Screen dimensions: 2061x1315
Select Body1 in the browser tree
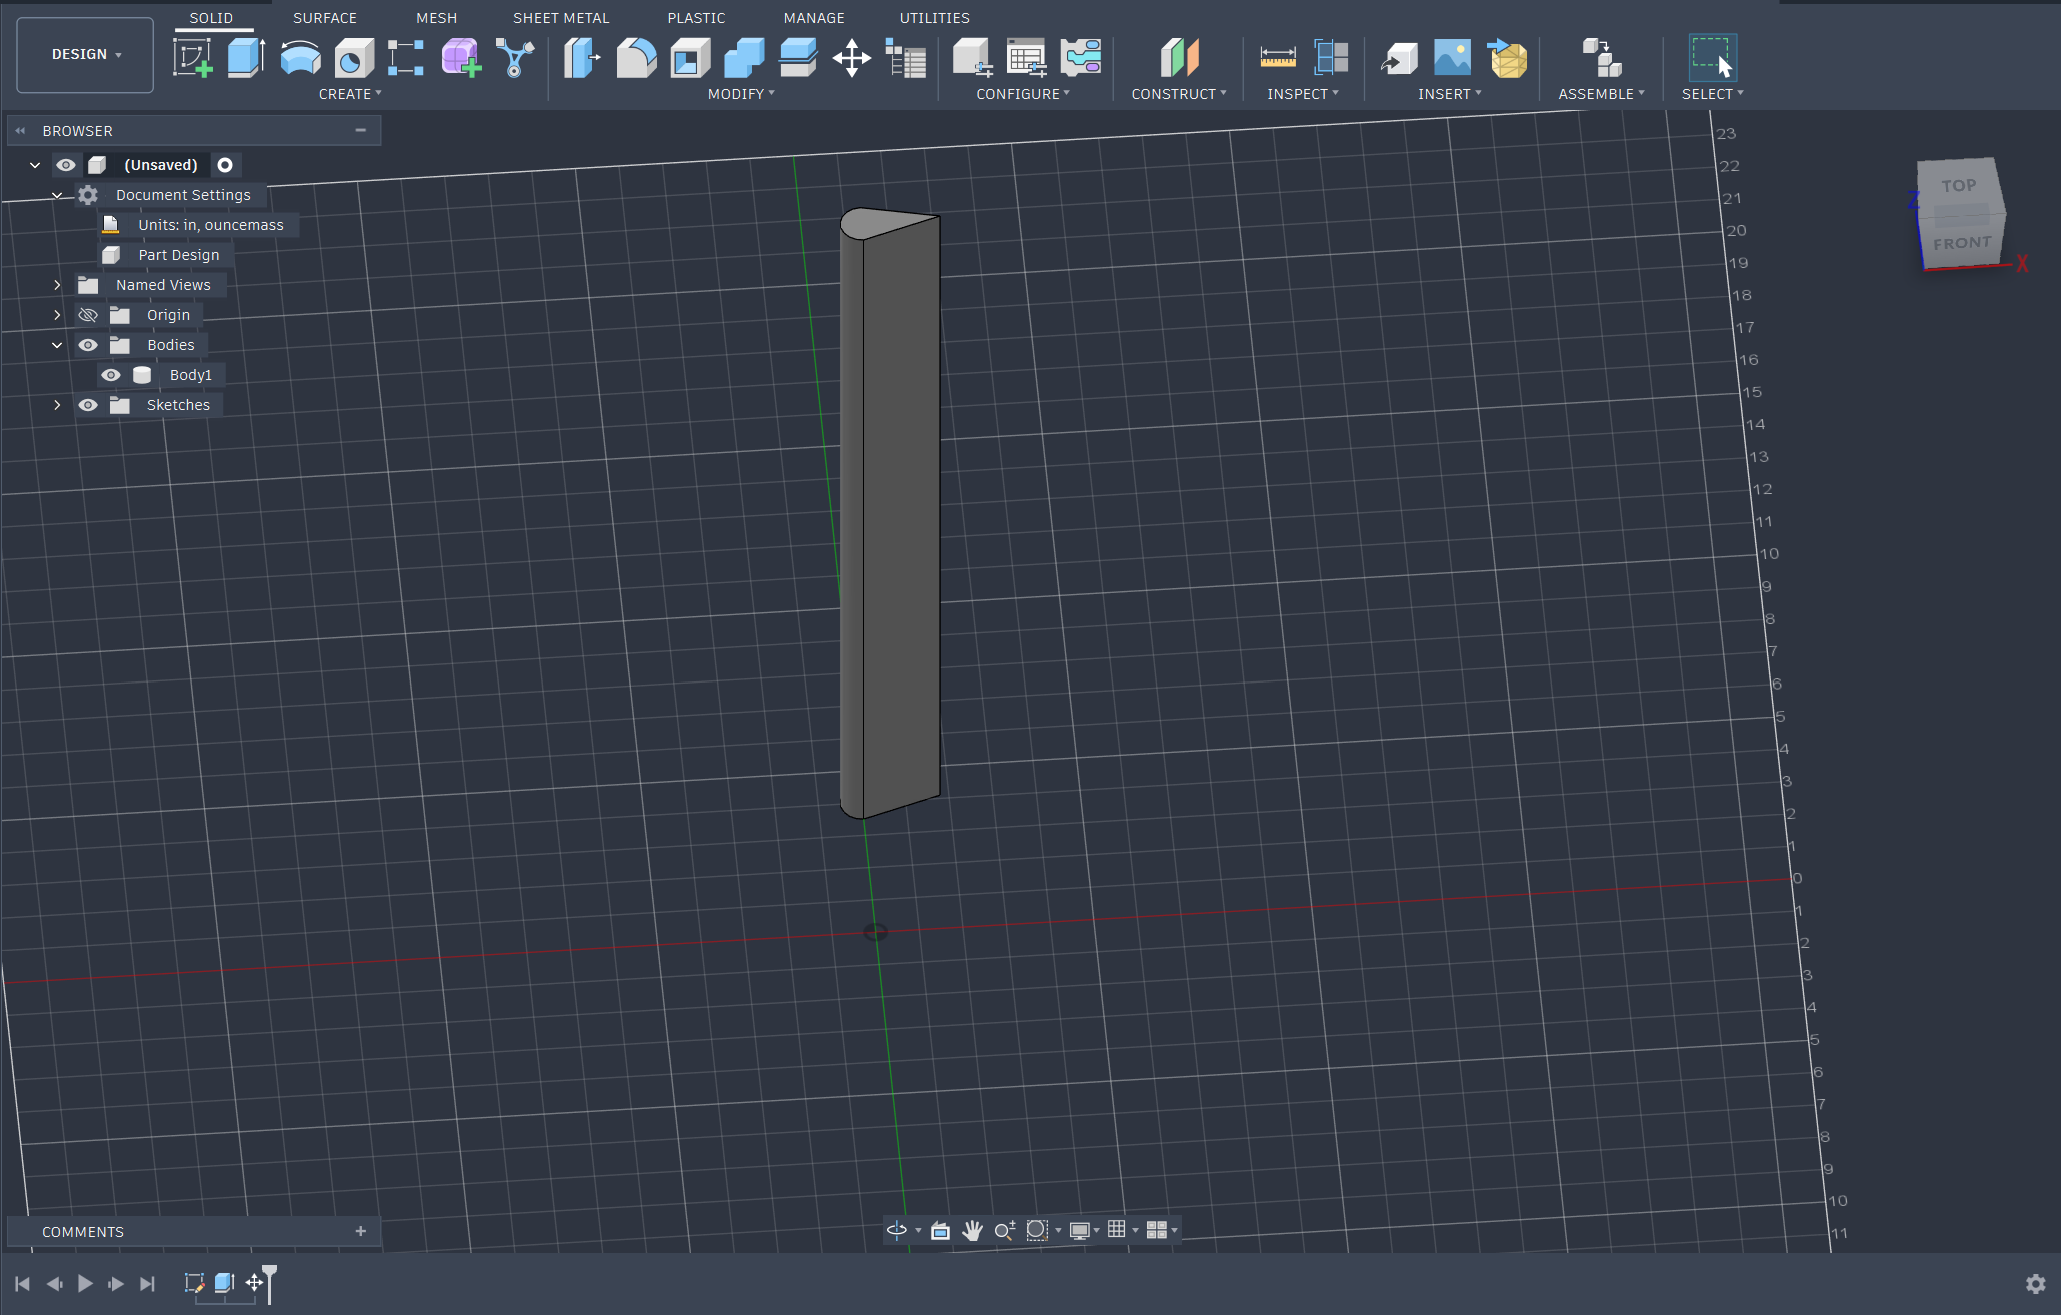[x=190, y=375]
